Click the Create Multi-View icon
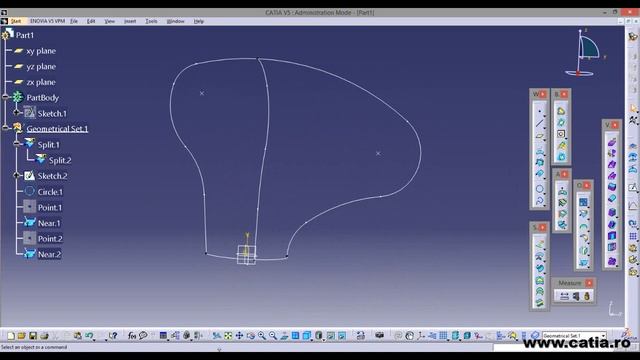The image size is (640, 360). tap(295, 336)
